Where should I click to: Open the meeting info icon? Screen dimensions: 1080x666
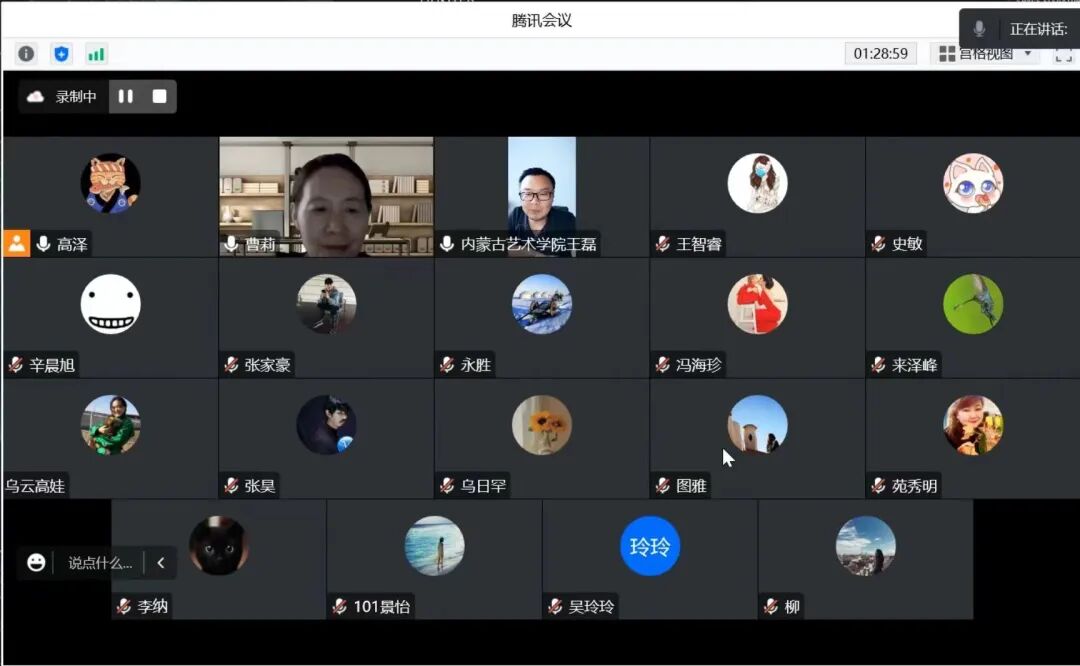pos(25,53)
